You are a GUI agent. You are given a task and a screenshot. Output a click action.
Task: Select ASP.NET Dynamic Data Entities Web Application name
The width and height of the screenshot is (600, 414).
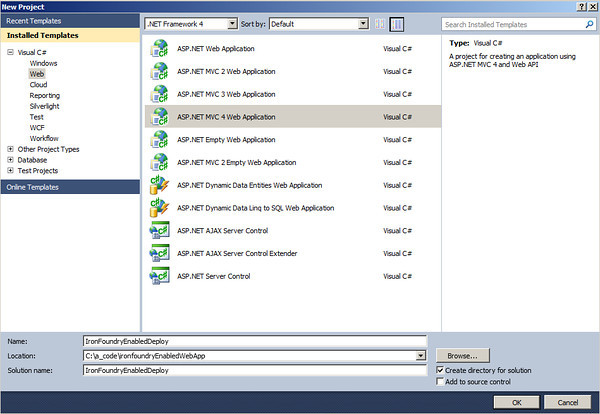(249, 185)
